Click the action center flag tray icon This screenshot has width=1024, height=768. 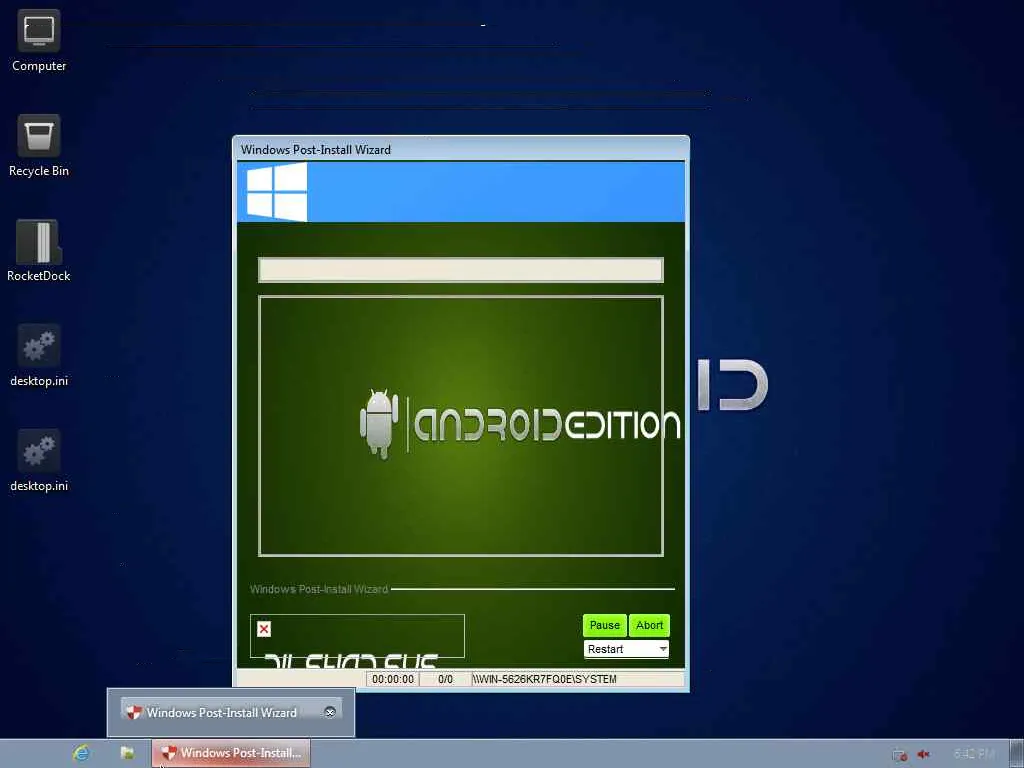point(900,754)
